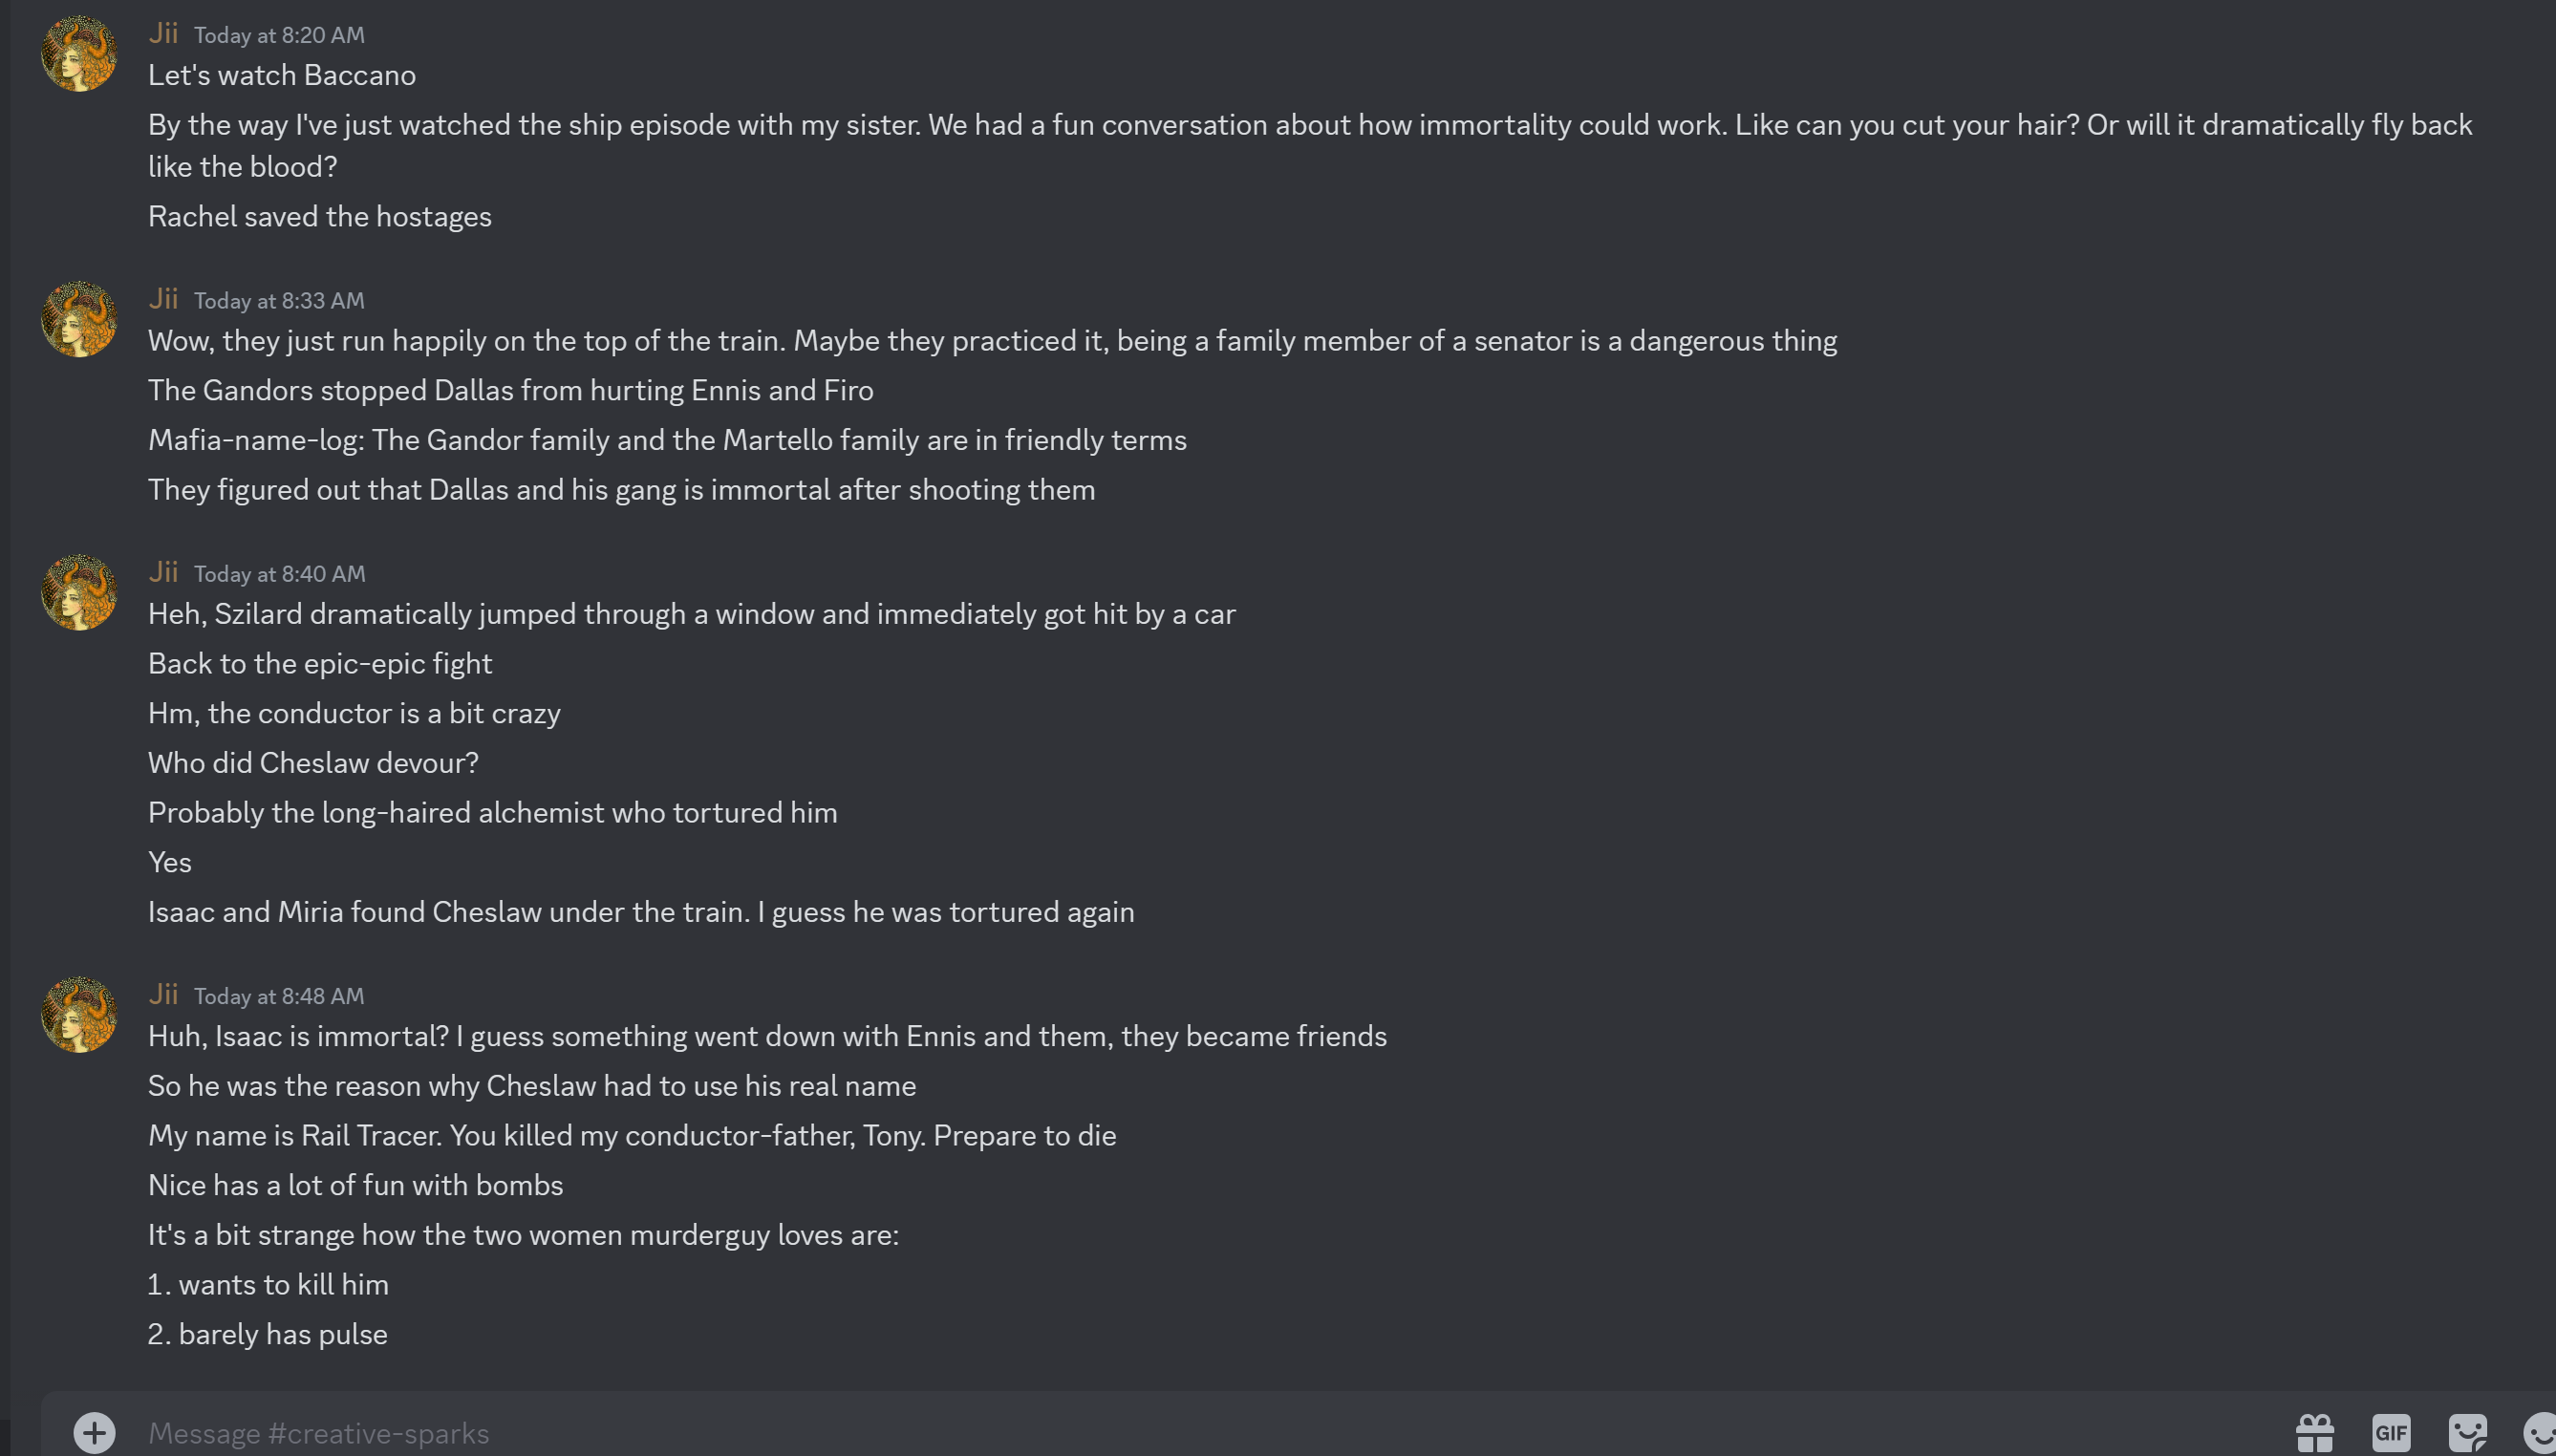Click the "Rachel saved the hostages" message
2556x1456 pixels.
coord(320,217)
